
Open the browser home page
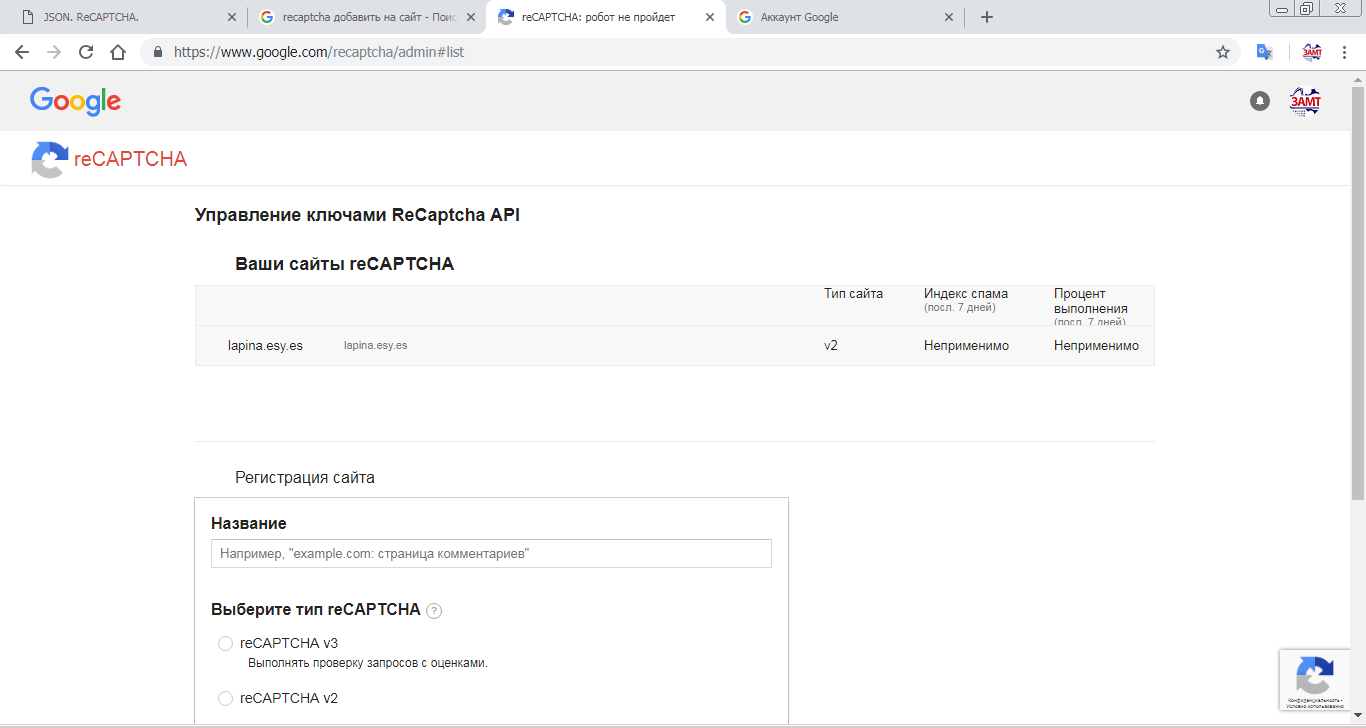(118, 52)
